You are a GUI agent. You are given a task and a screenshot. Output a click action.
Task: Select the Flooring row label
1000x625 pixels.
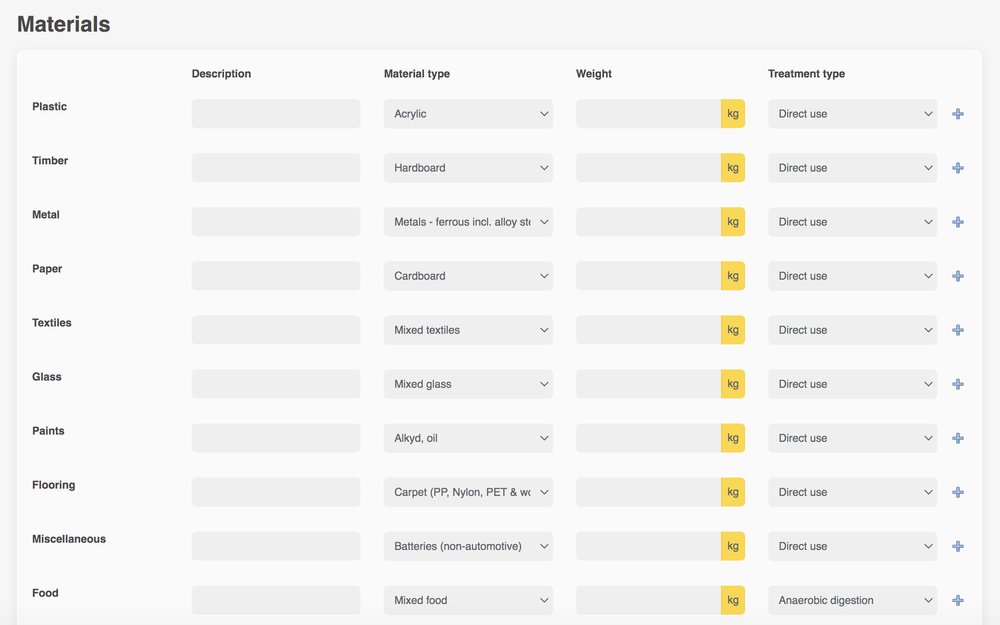[x=54, y=485]
